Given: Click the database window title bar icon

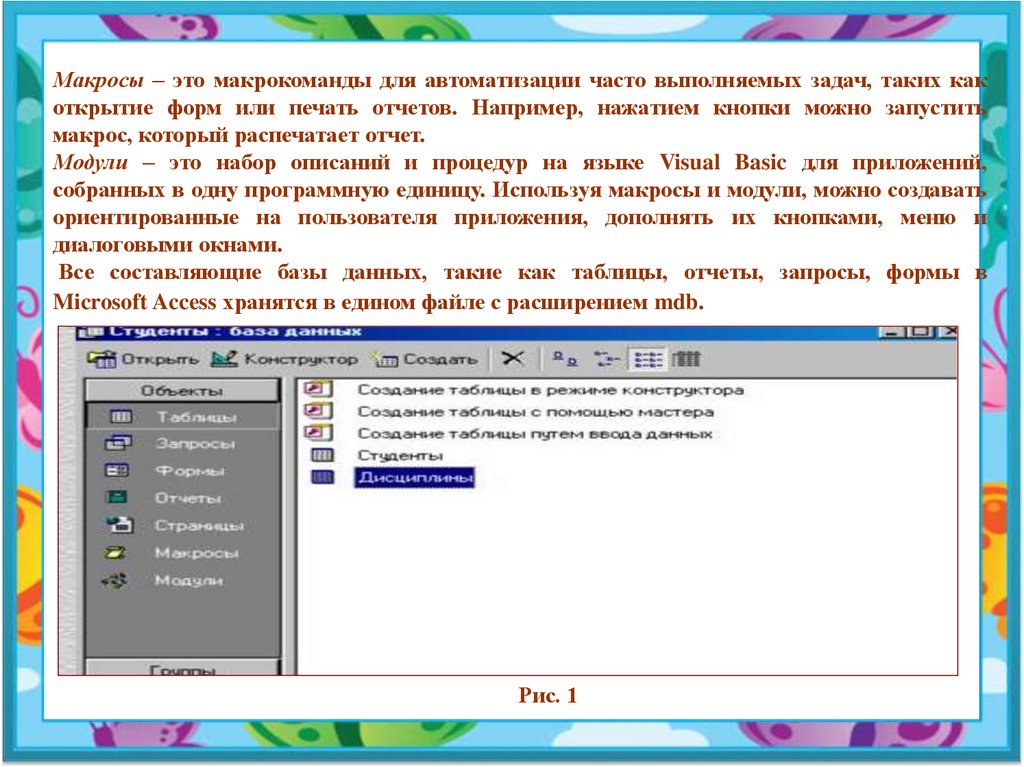Looking at the screenshot, I should pyautogui.click(x=92, y=332).
